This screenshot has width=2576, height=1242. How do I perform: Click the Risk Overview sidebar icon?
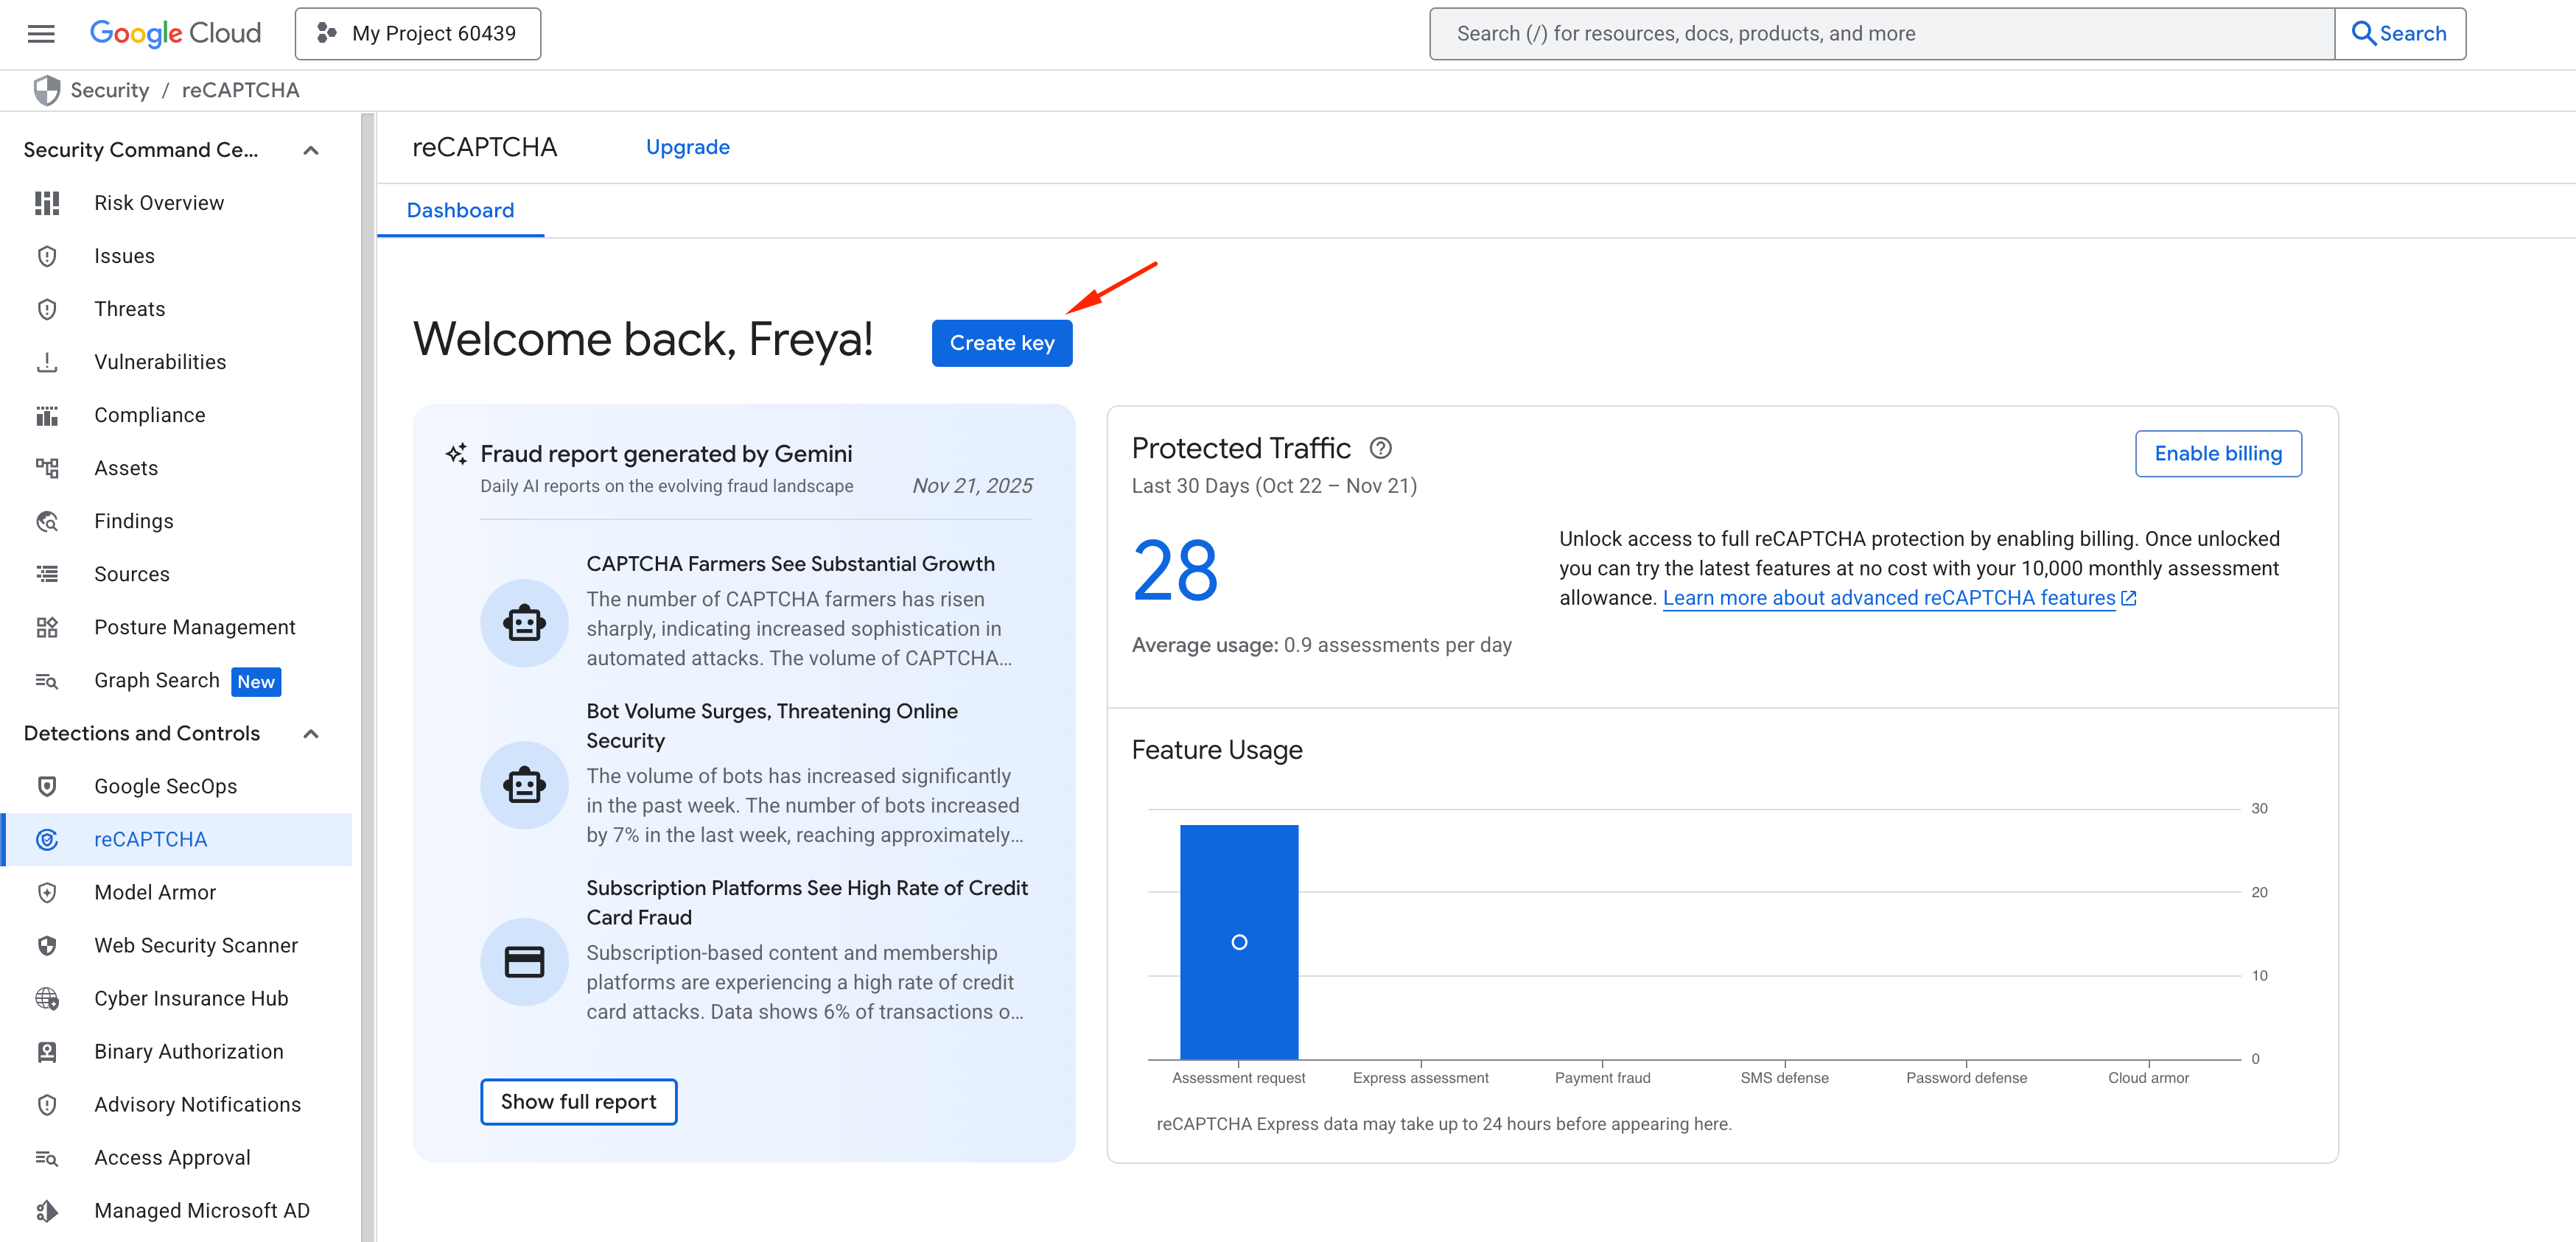coord(47,203)
